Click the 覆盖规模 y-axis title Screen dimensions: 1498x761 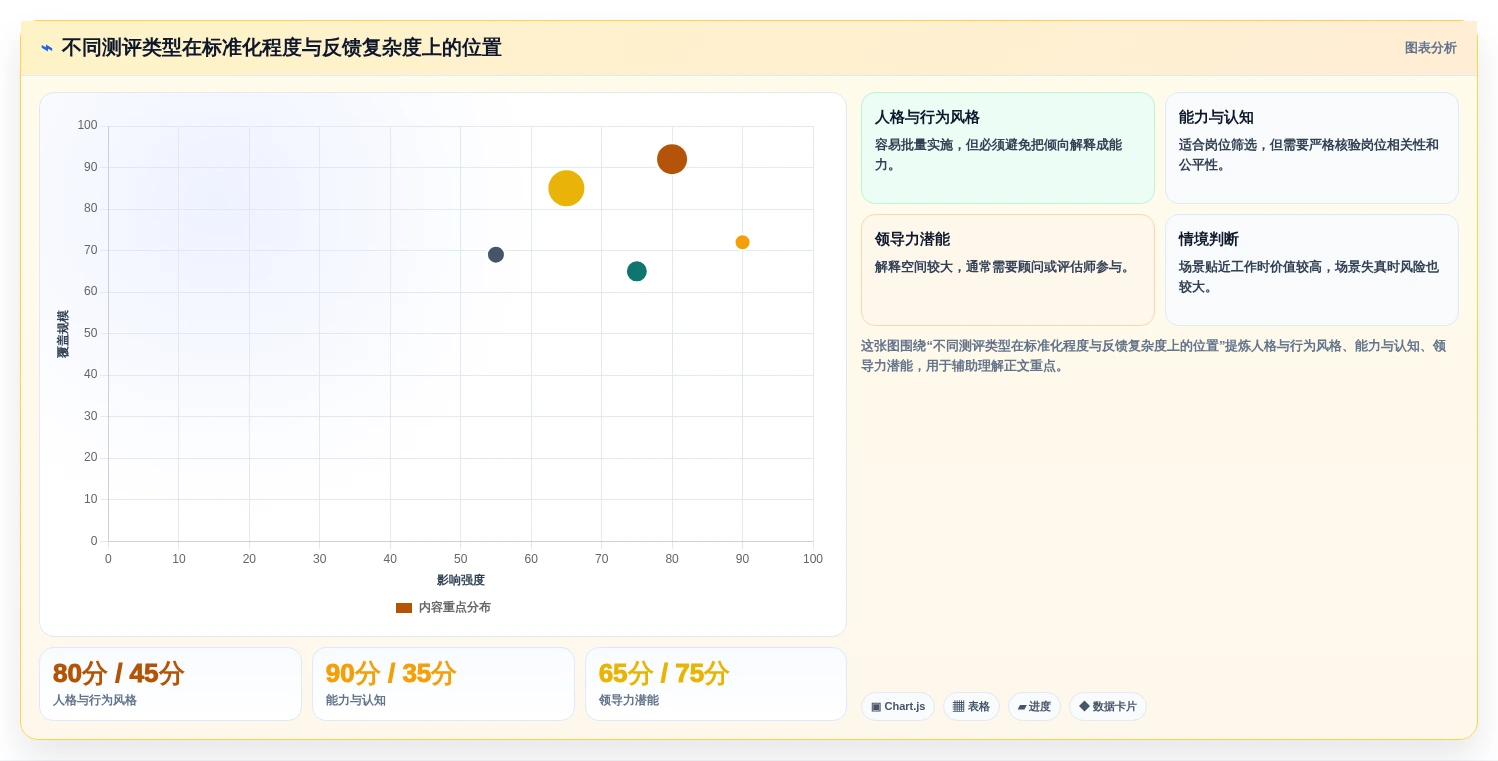[x=63, y=334]
